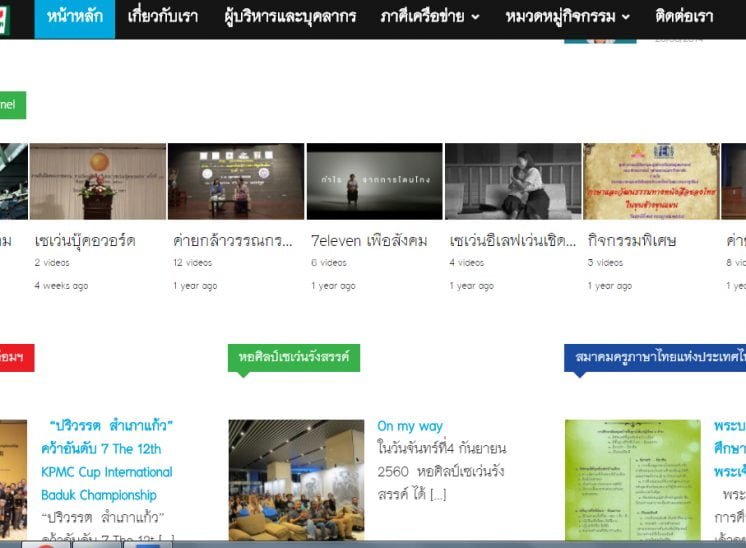Select the '6 videos' count text
The height and width of the screenshot is (548, 746).
point(329,263)
